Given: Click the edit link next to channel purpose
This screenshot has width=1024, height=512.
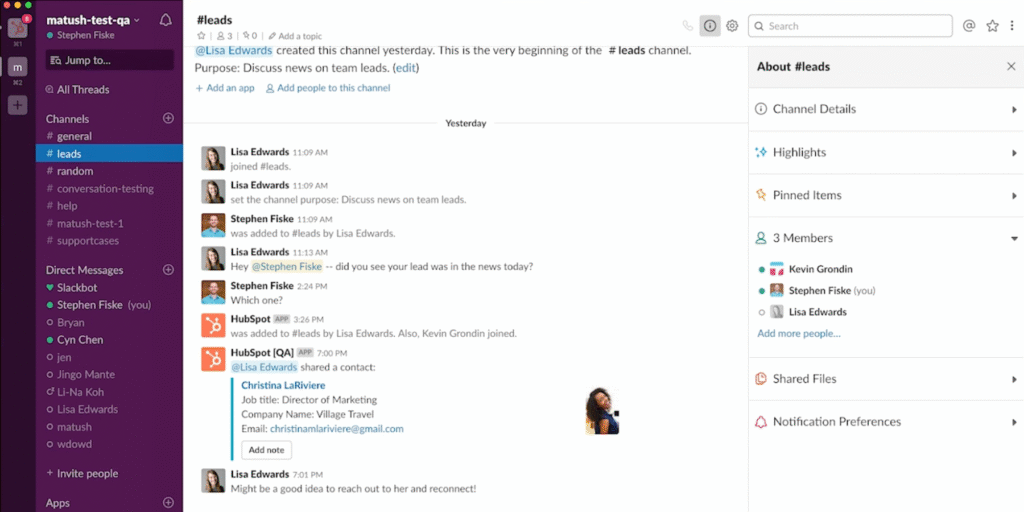Looking at the screenshot, I should point(406,67).
